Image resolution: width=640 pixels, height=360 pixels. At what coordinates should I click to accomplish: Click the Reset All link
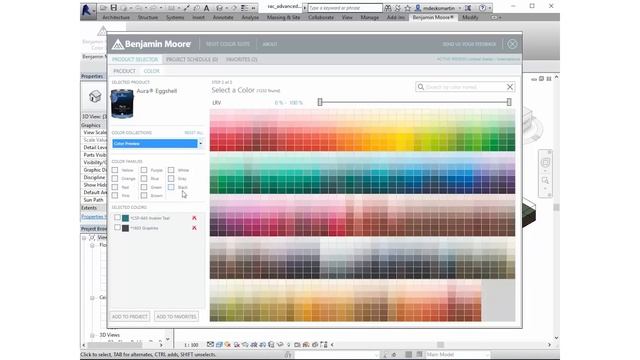193,133
